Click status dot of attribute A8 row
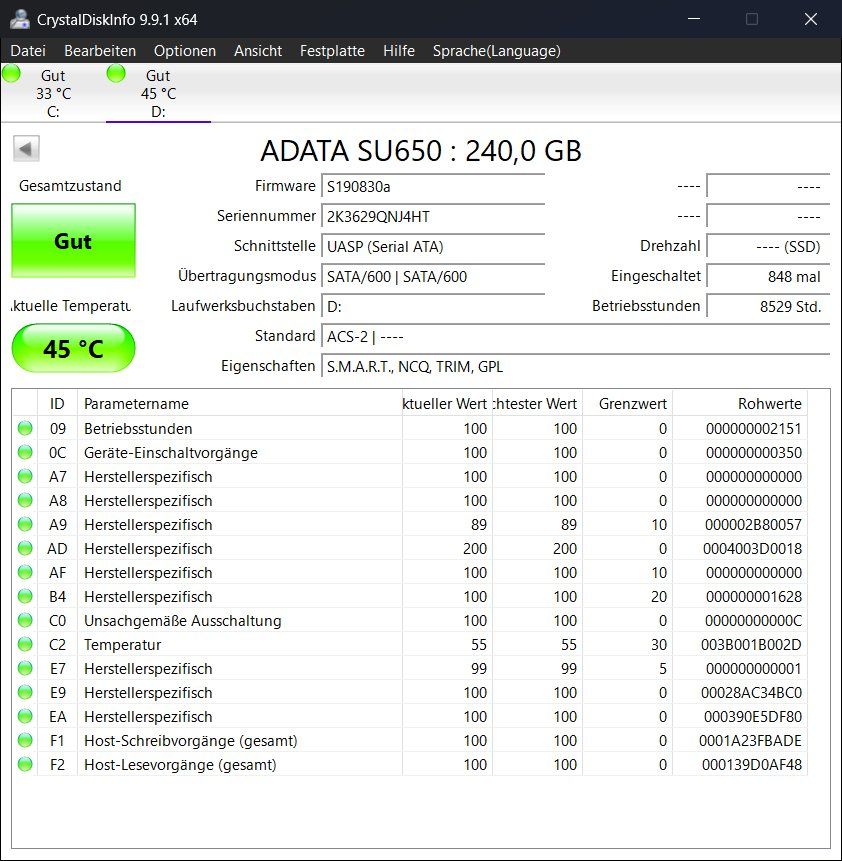The image size is (842, 861). coord(25,500)
